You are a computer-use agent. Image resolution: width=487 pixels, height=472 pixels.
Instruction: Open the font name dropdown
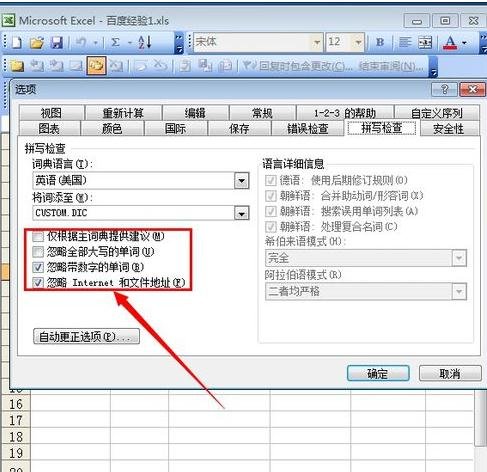coord(317,42)
